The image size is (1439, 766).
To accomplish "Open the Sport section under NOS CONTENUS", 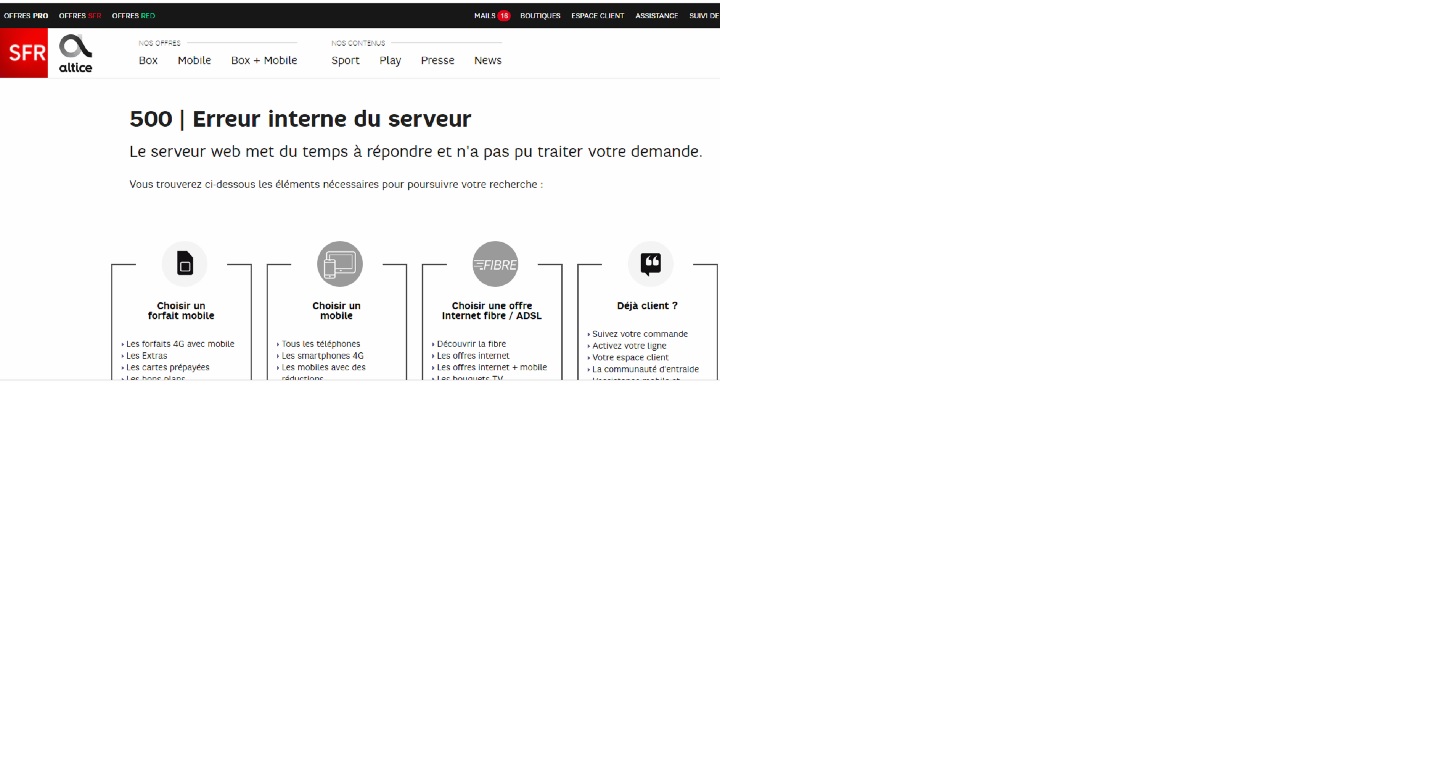I will coord(345,60).
